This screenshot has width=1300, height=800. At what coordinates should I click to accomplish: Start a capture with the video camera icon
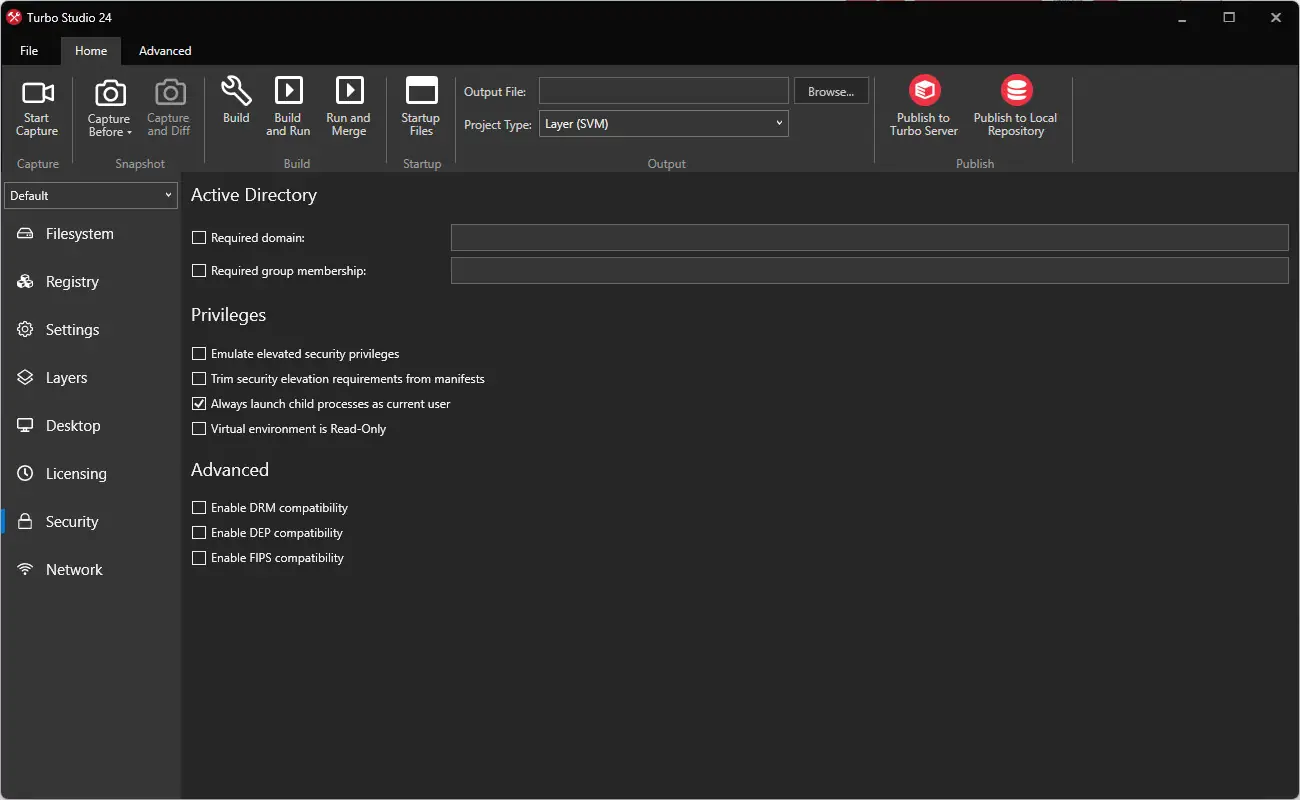tap(38, 93)
